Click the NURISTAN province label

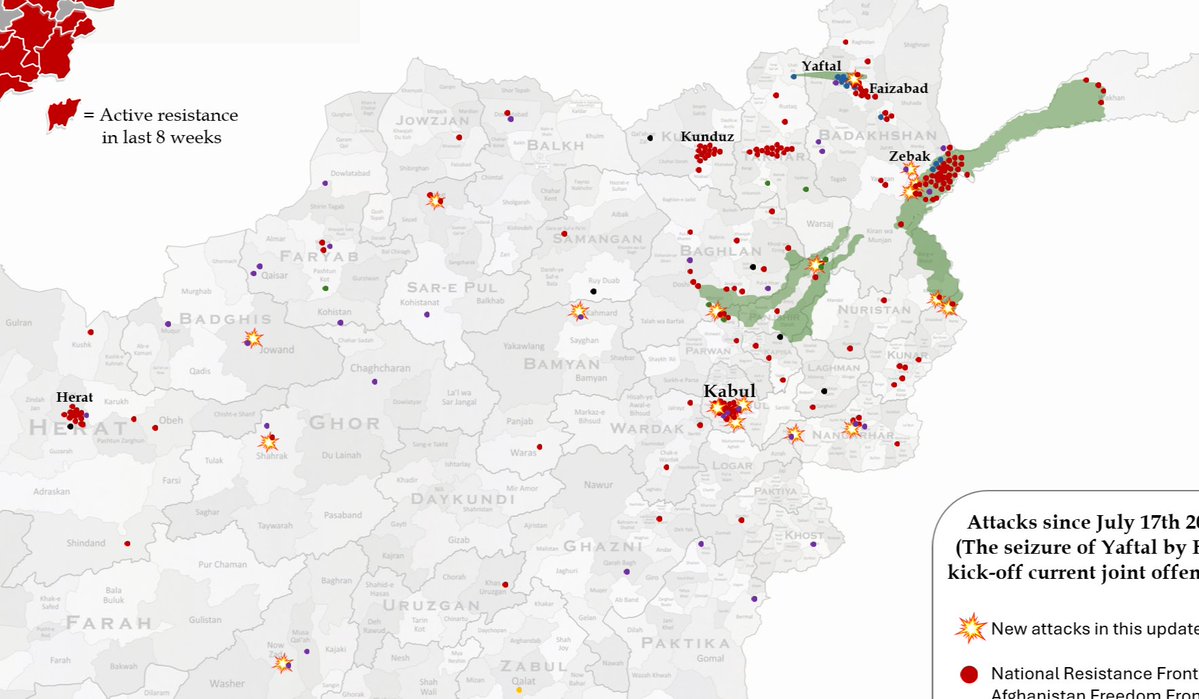pos(875,310)
